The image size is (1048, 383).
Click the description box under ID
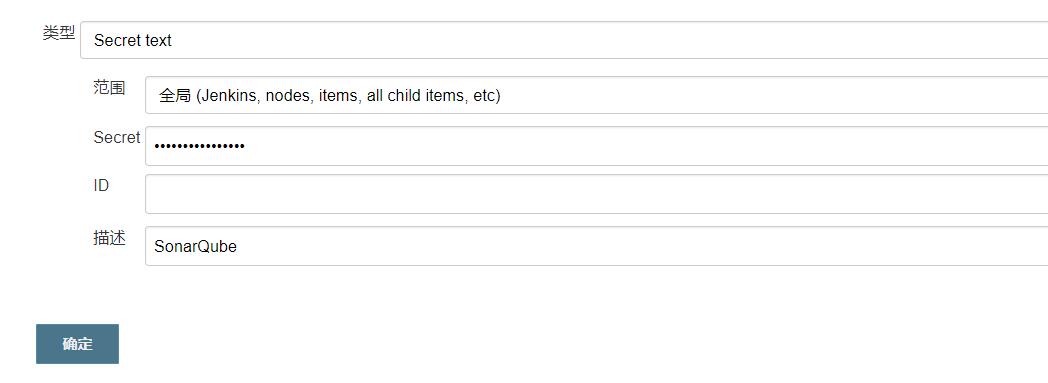tap(596, 246)
